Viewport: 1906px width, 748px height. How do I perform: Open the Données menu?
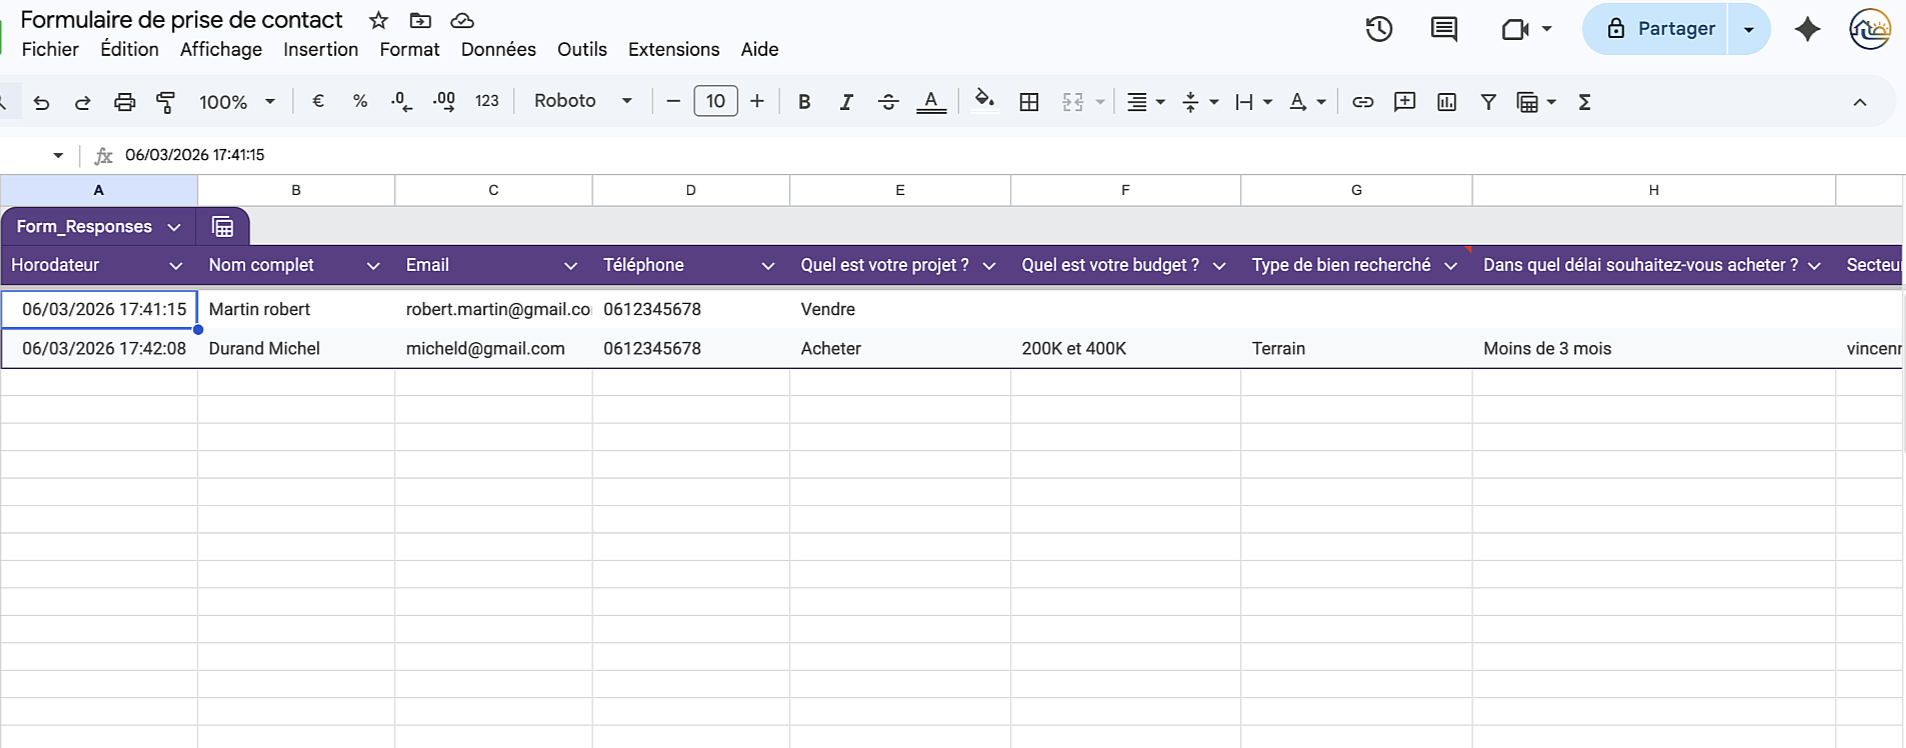point(498,49)
